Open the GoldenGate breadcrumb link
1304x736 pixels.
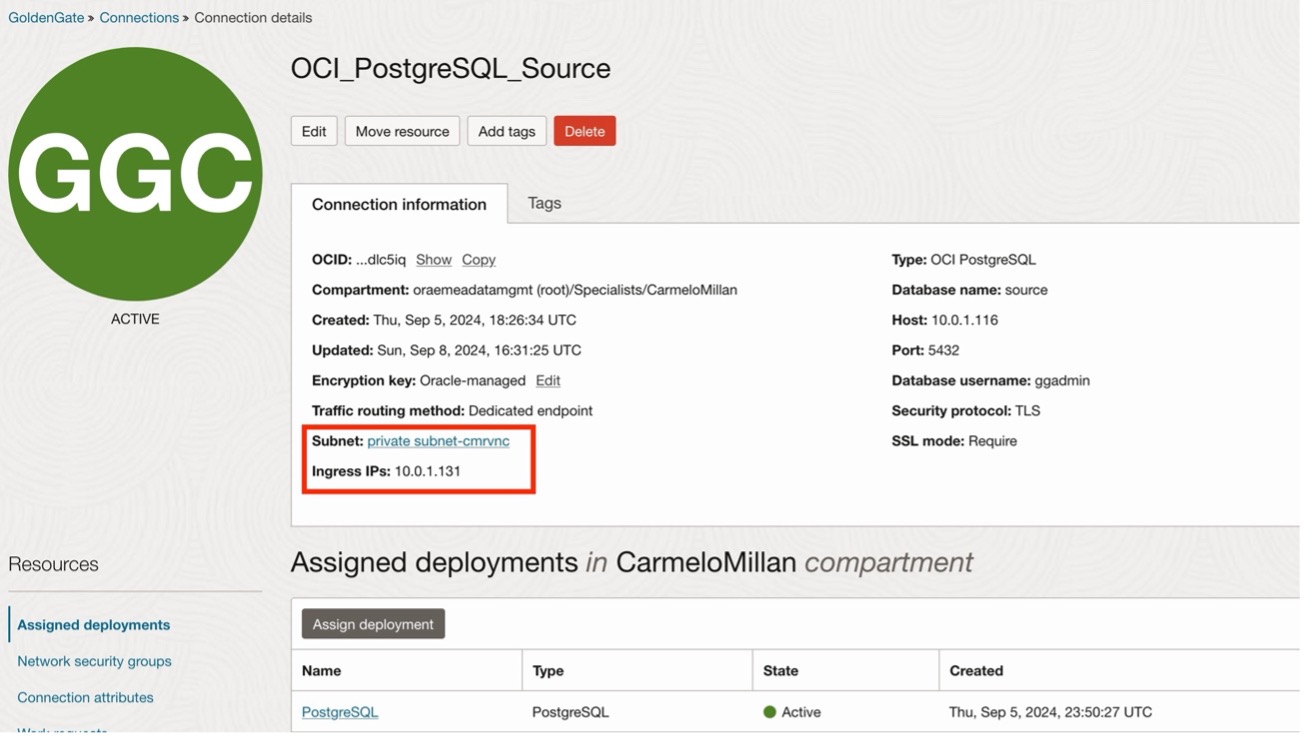click(46, 18)
